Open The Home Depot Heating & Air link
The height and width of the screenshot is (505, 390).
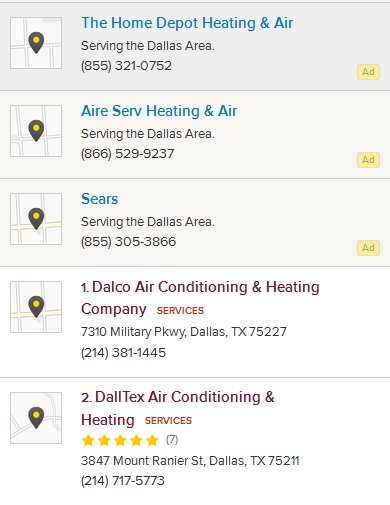point(187,23)
